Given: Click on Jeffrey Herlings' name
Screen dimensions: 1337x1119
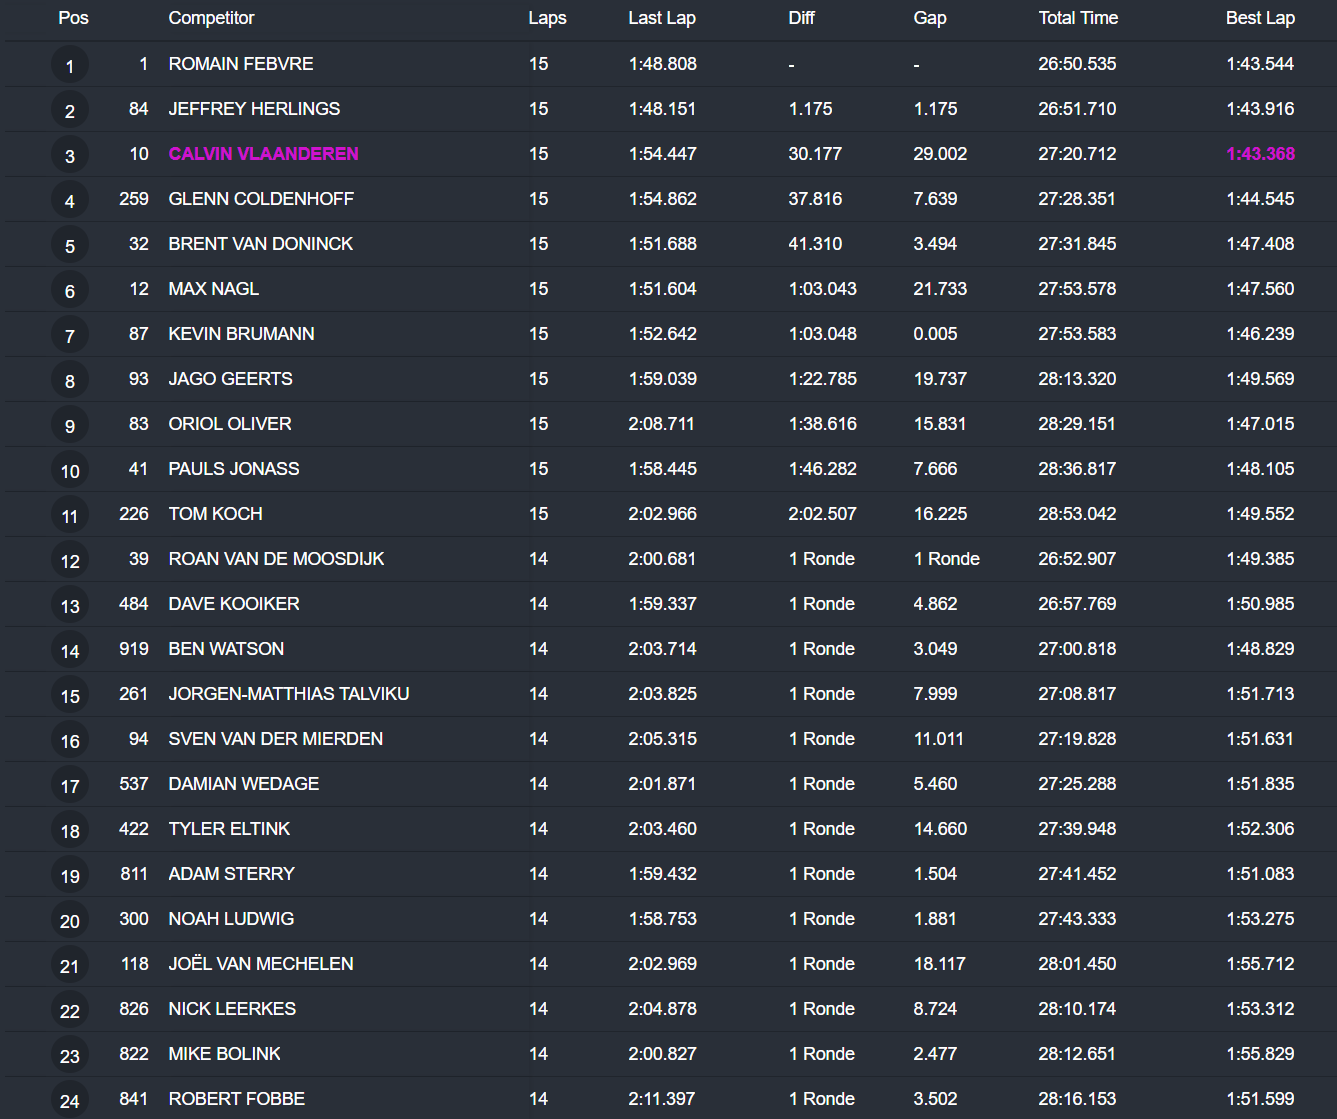Looking at the screenshot, I should [x=254, y=109].
